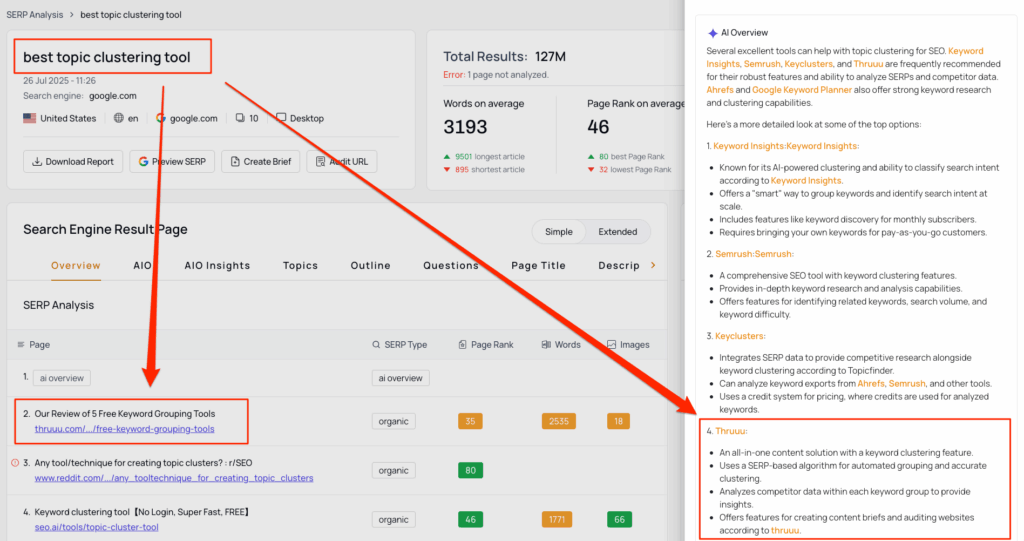Click the Keyclusters heading link, item 3
The height and width of the screenshot is (541, 1024).
[740, 336]
